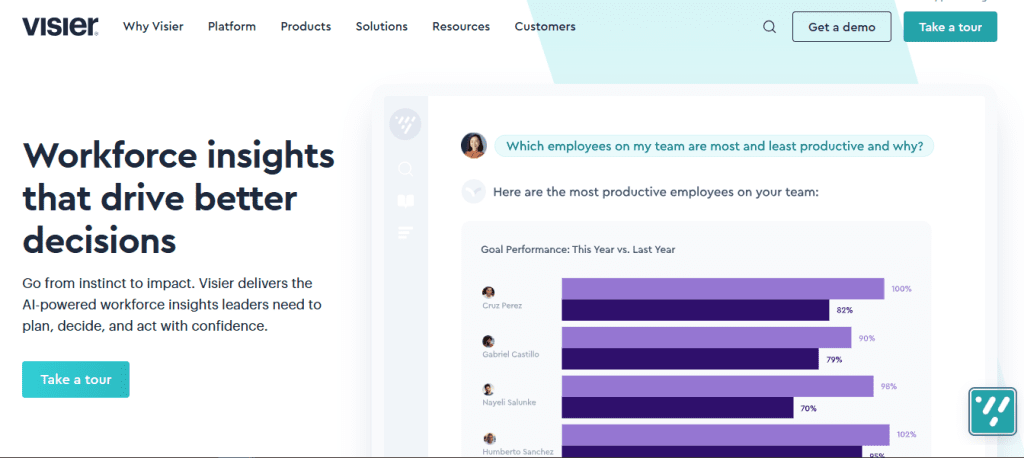Click the Visier logo
This screenshot has height=458, width=1024.
point(60,27)
